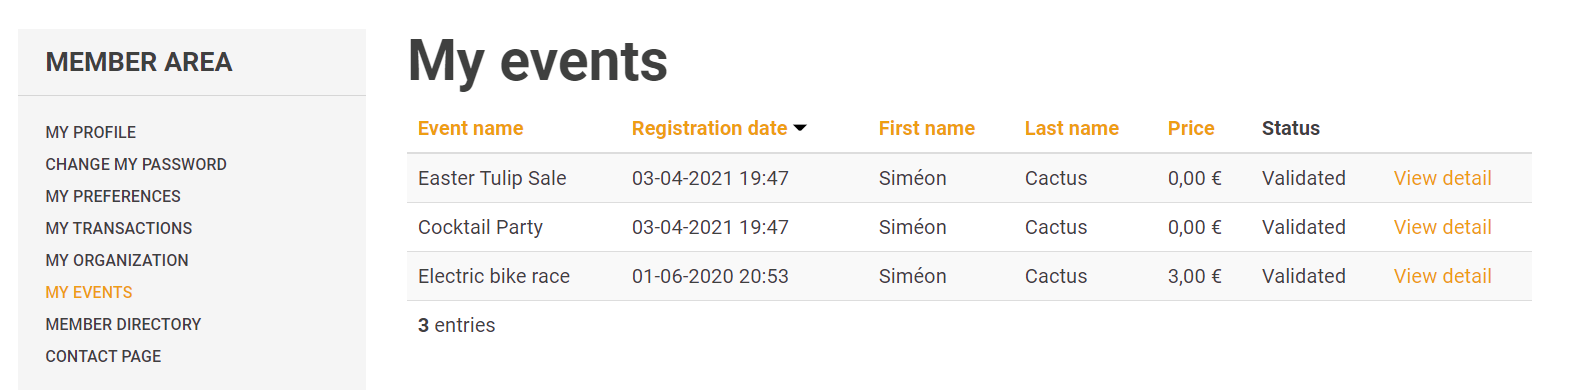Sort table by Registration date header

coord(709,128)
